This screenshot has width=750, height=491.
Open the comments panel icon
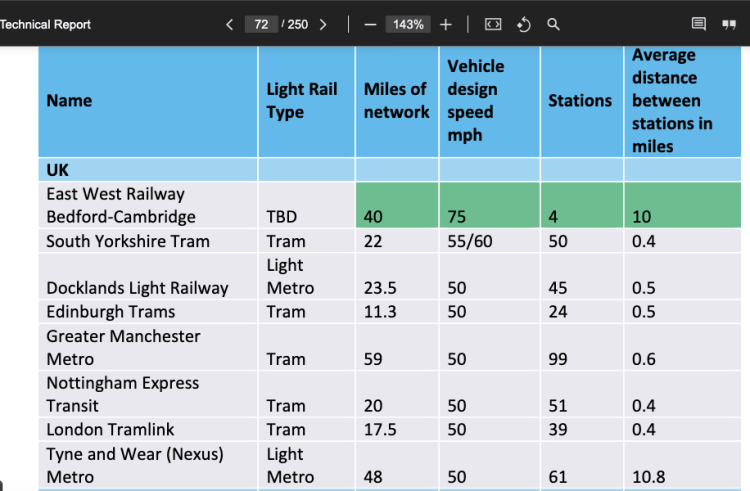(699, 24)
